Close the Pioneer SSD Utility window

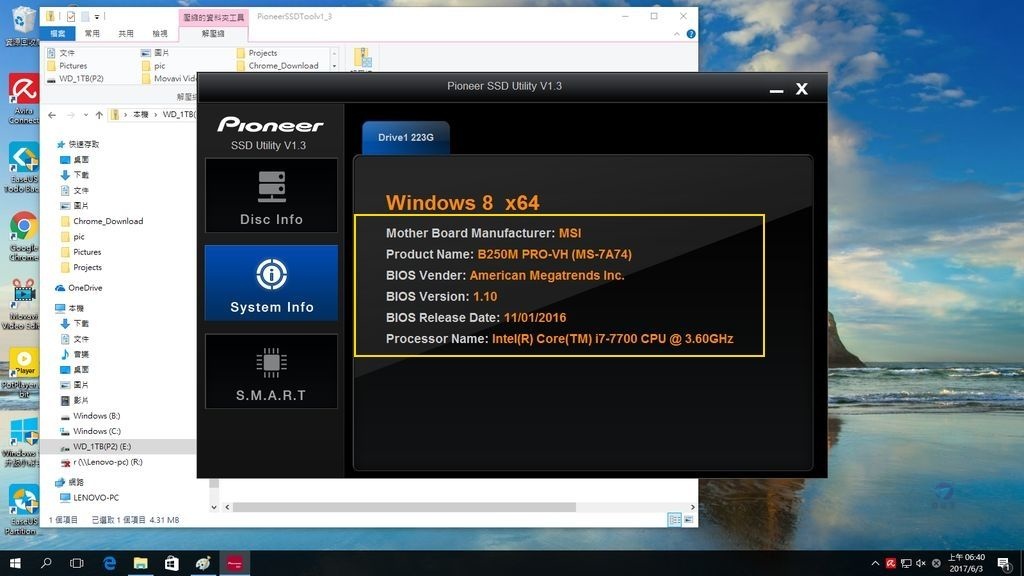801,89
